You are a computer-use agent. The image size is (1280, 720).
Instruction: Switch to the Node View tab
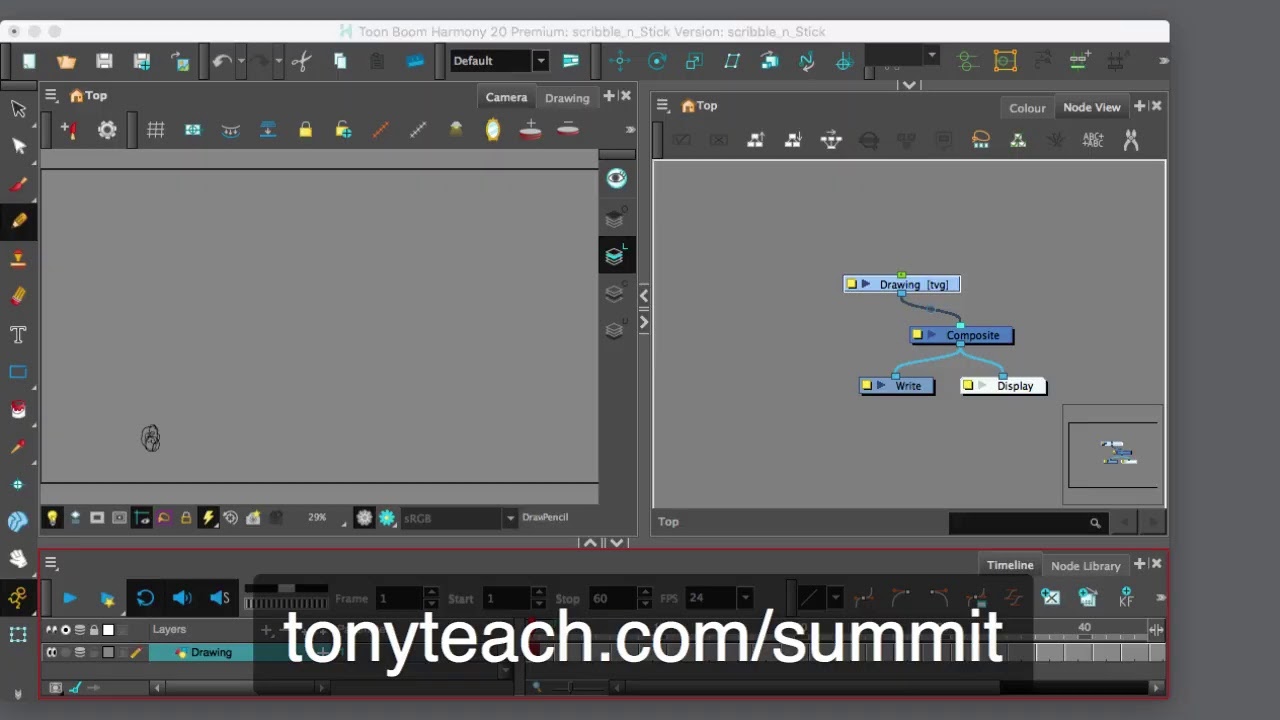coord(1092,107)
